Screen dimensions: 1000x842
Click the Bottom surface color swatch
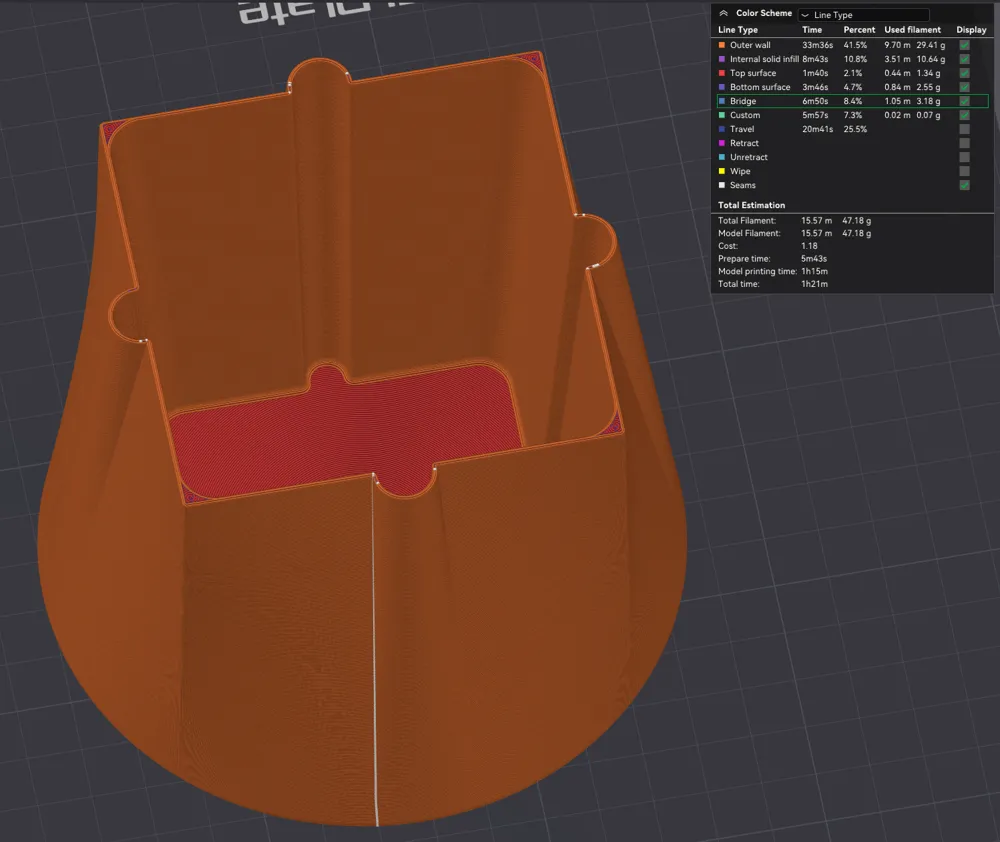[722, 87]
